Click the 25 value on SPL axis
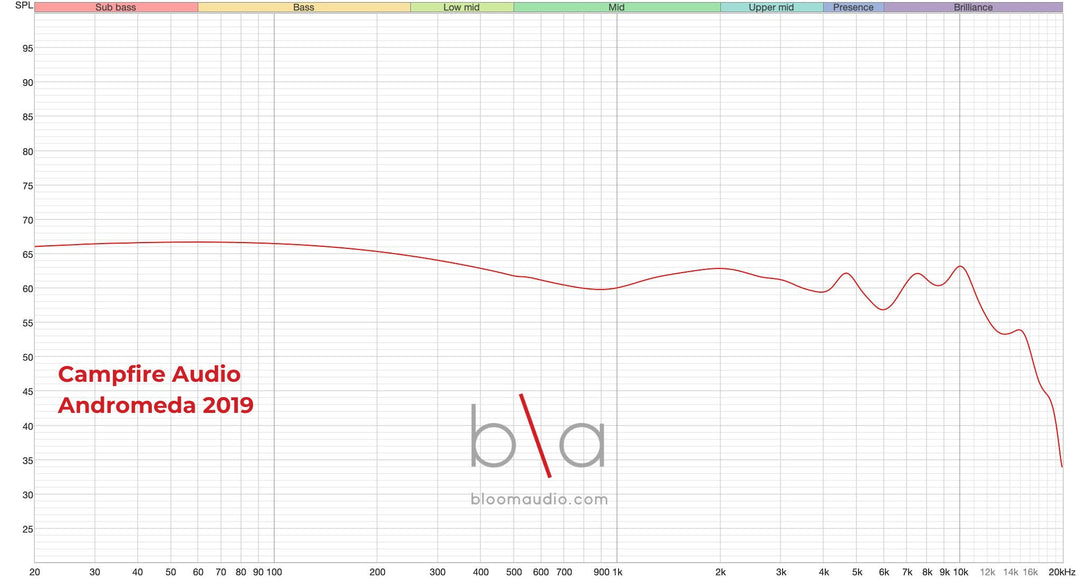 [x=28, y=529]
